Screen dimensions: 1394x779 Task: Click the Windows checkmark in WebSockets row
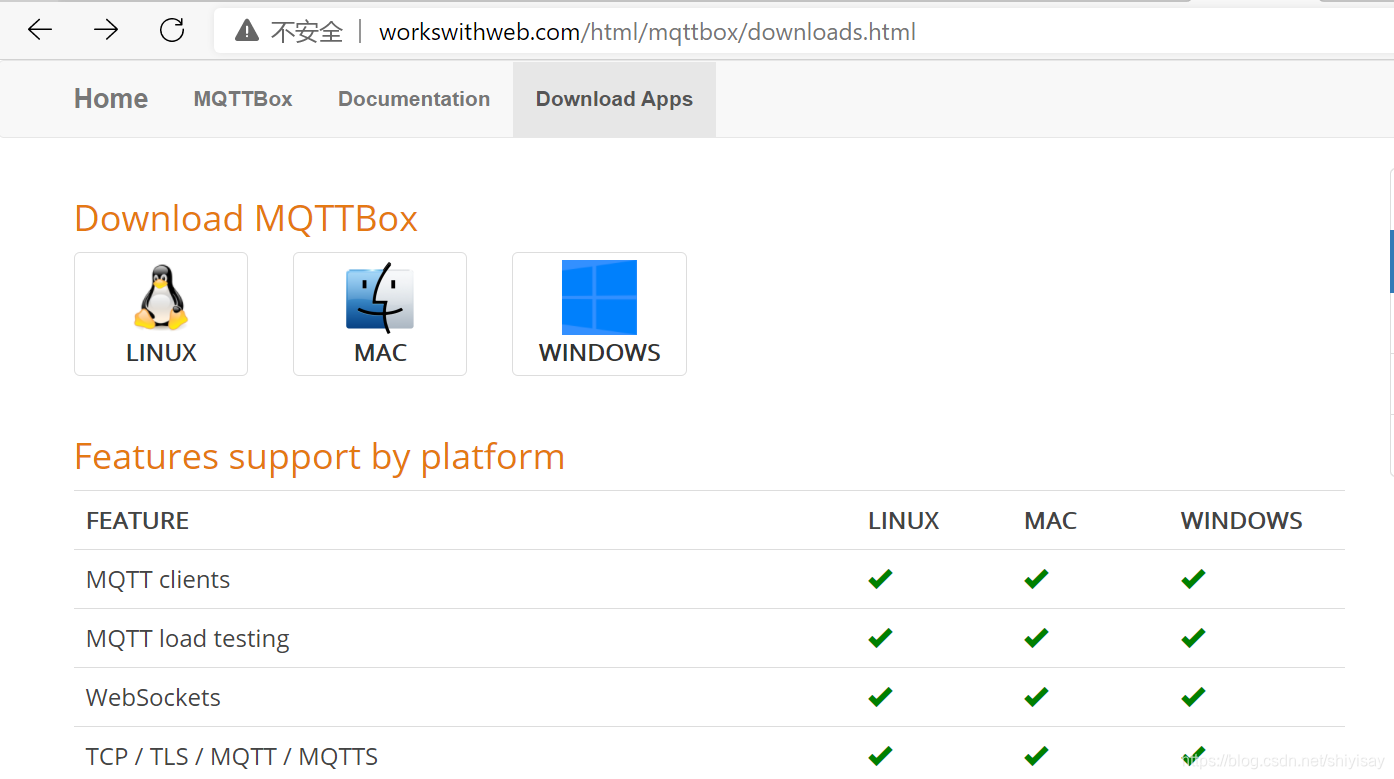pos(1193,697)
